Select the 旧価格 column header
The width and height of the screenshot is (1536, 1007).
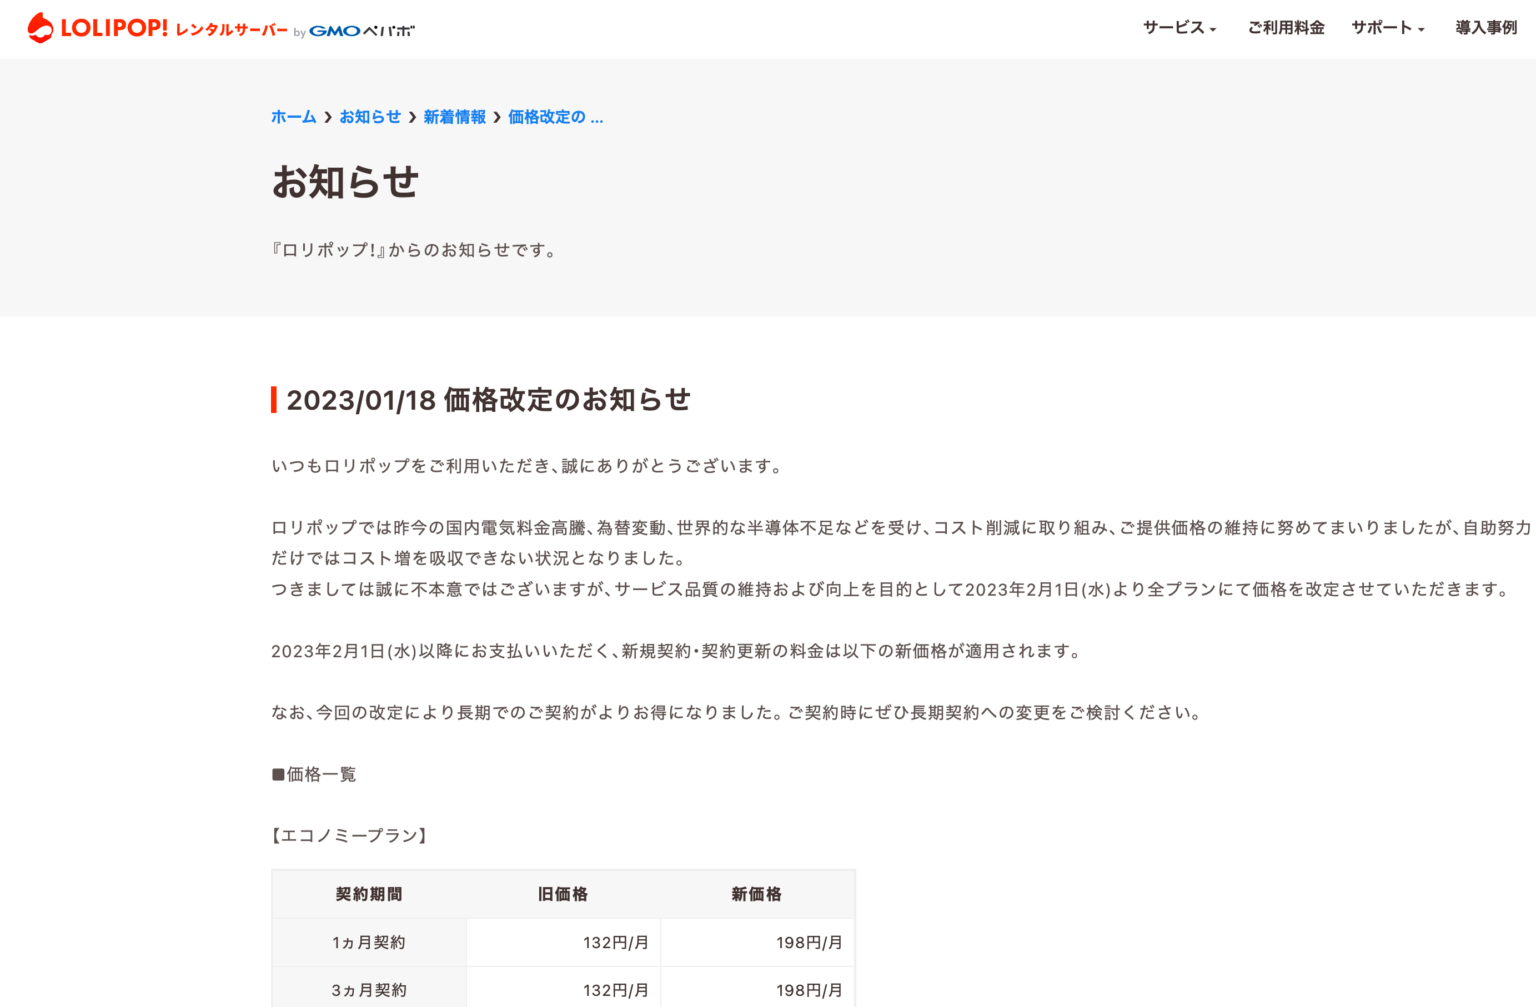tap(563, 894)
